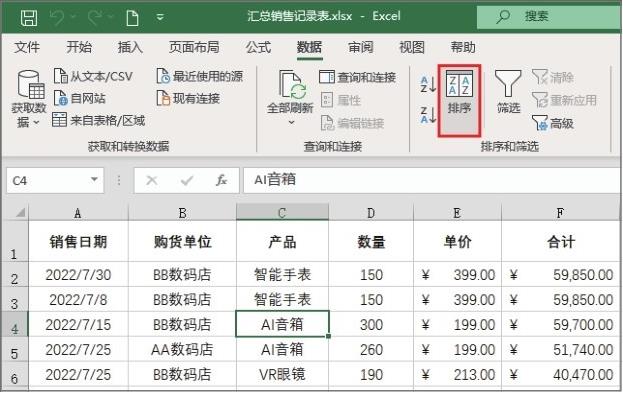Select column B header
This screenshot has width=623, height=393.
(x=182, y=213)
